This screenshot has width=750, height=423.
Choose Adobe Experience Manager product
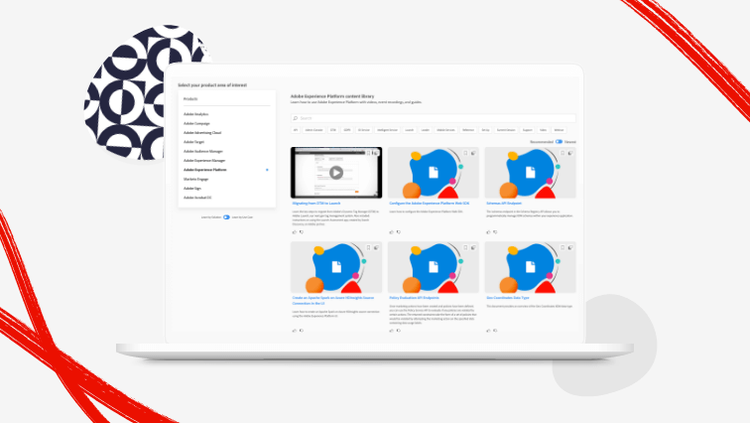click(204, 160)
